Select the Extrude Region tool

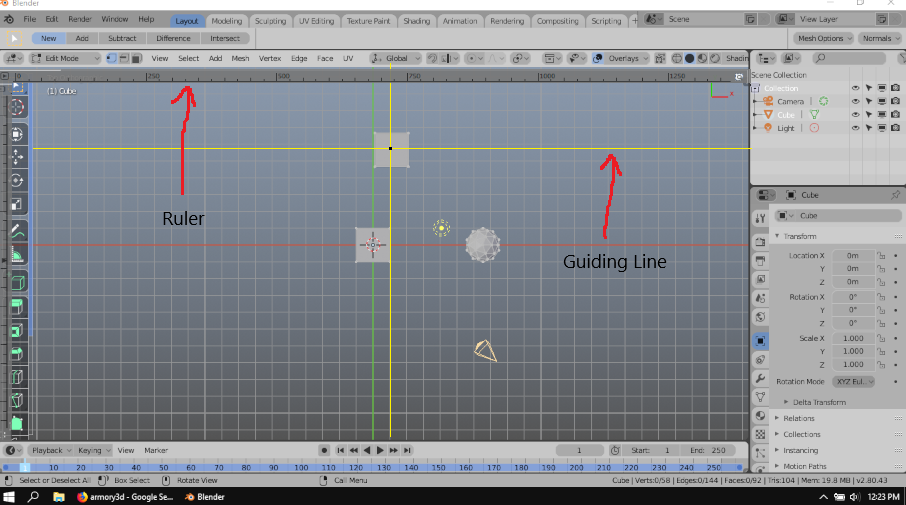tap(17, 307)
